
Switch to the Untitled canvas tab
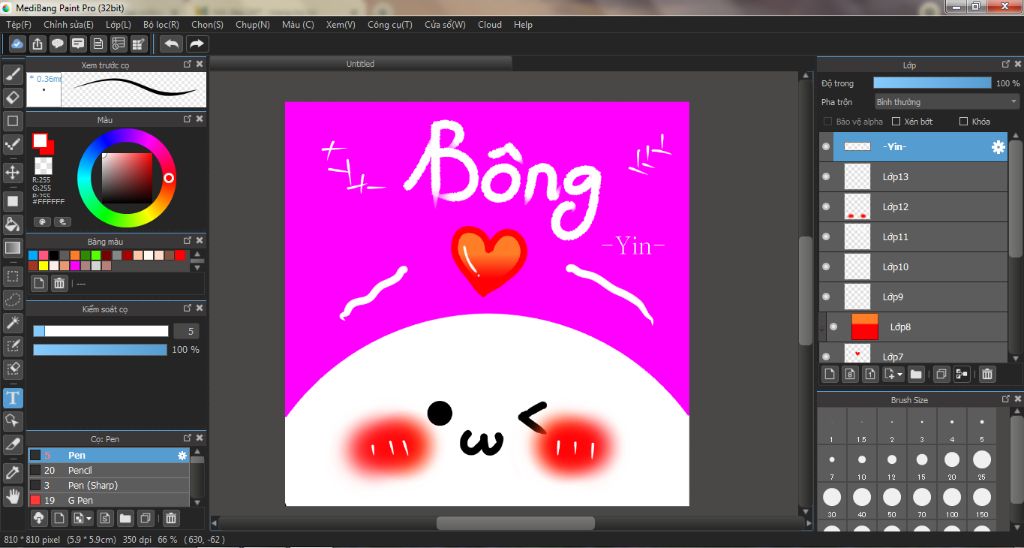click(x=360, y=64)
